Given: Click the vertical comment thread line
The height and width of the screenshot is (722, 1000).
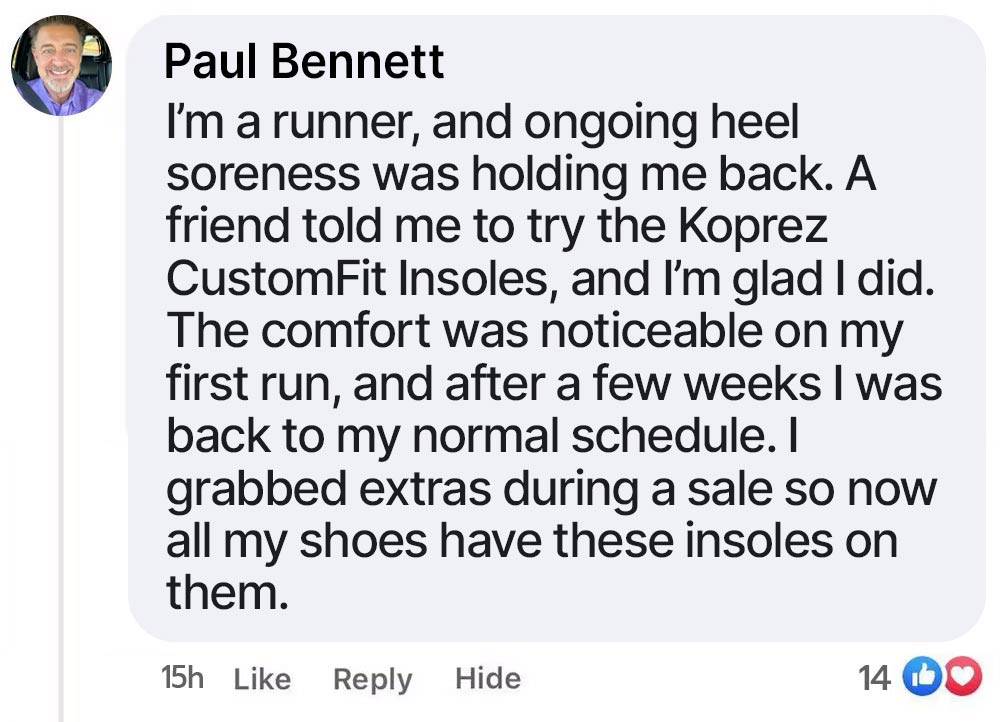Looking at the screenshot, I should coord(61,418).
